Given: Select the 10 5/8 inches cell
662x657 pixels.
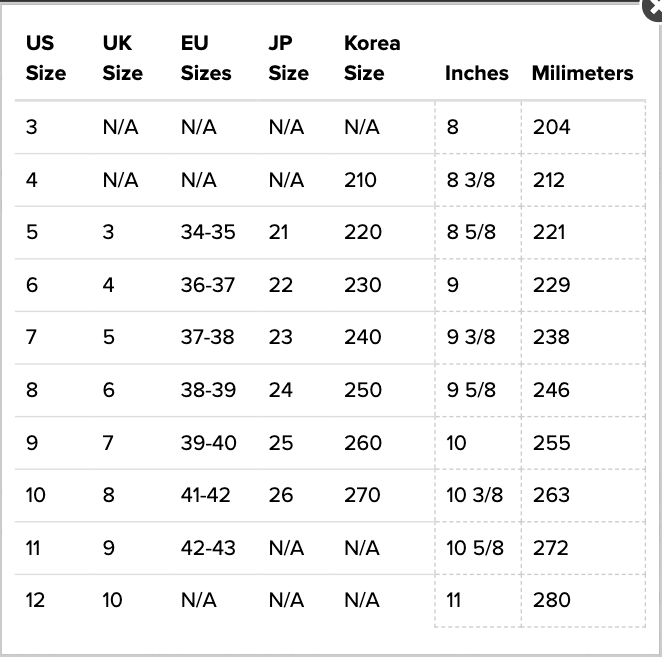Looking at the screenshot, I should pyautogui.click(x=474, y=548).
